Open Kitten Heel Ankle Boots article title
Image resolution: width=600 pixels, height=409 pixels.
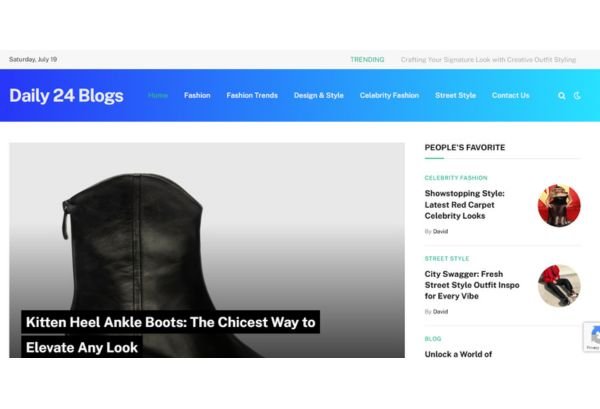pyautogui.click(x=170, y=334)
